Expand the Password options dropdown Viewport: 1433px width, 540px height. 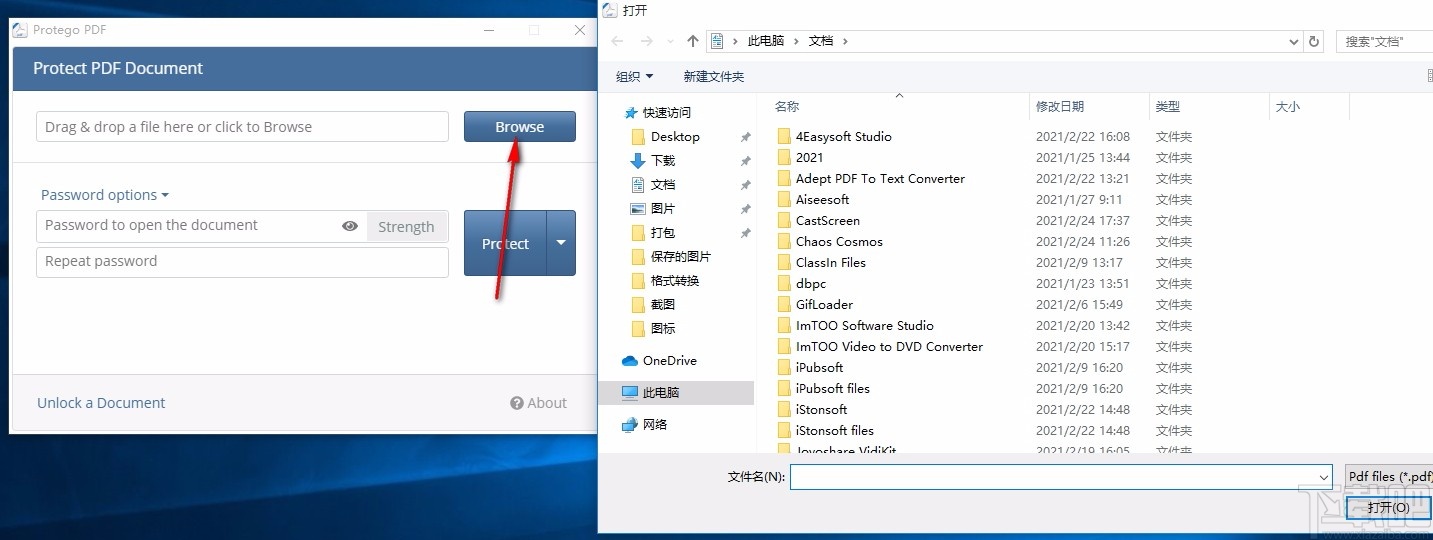(x=104, y=195)
